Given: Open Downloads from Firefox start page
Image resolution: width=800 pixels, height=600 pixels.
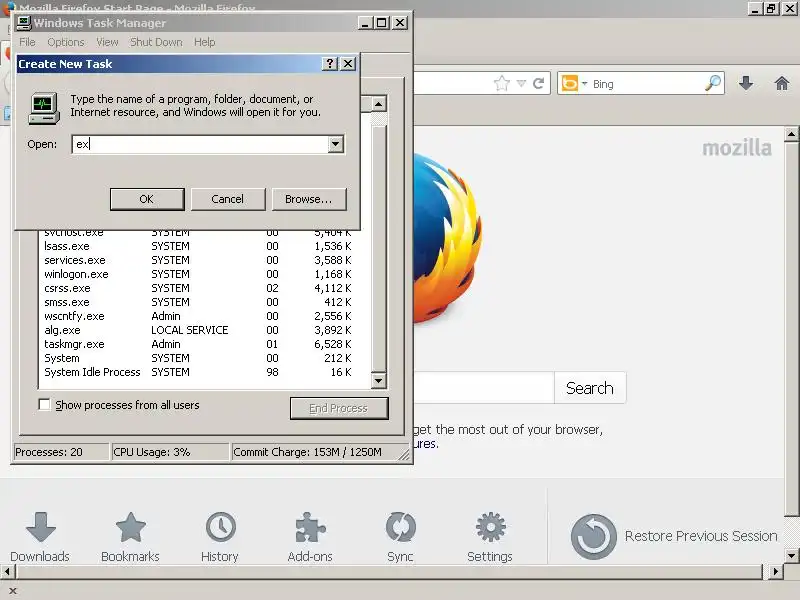Looking at the screenshot, I should point(40,537).
